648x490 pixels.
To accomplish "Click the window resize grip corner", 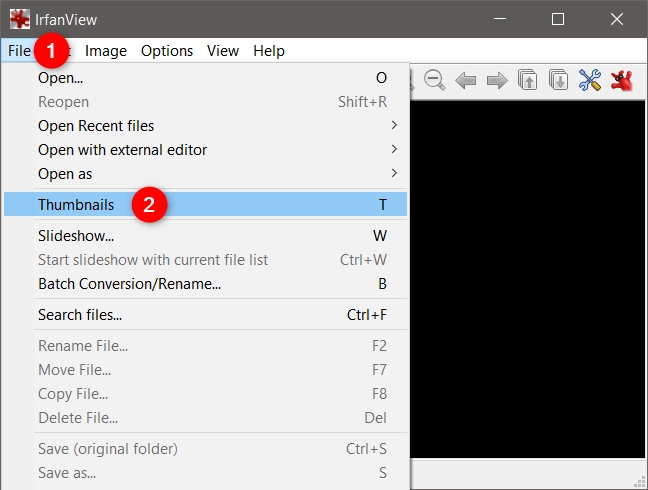I will (x=640, y=482).
